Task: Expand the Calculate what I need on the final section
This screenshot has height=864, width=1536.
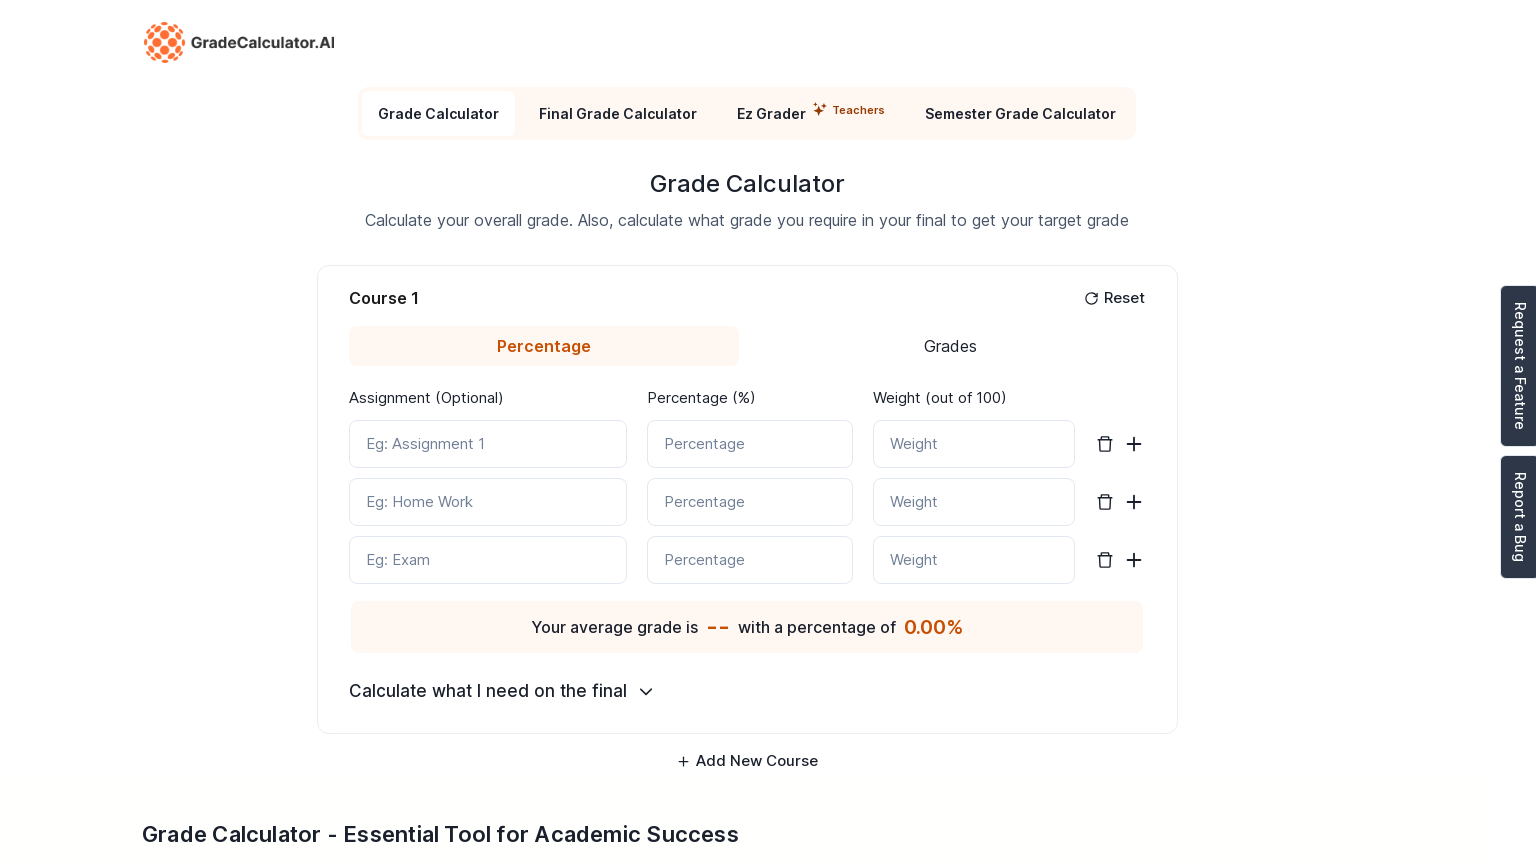Action: coord(488,691)
